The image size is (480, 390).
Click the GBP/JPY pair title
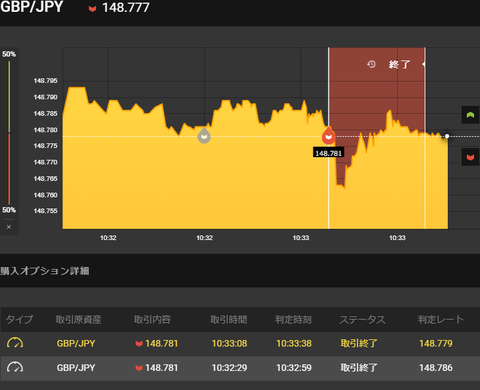32,7
